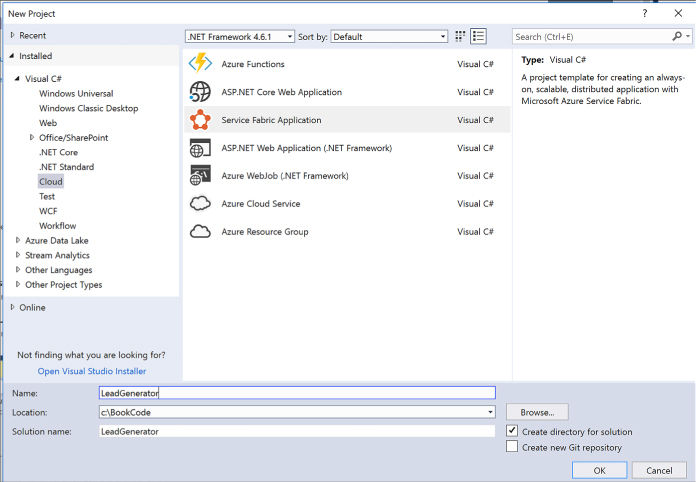Select ASP.NET Core Web Application template name
The width and height of the screenshot is (696, 482).
pos(281,92)
